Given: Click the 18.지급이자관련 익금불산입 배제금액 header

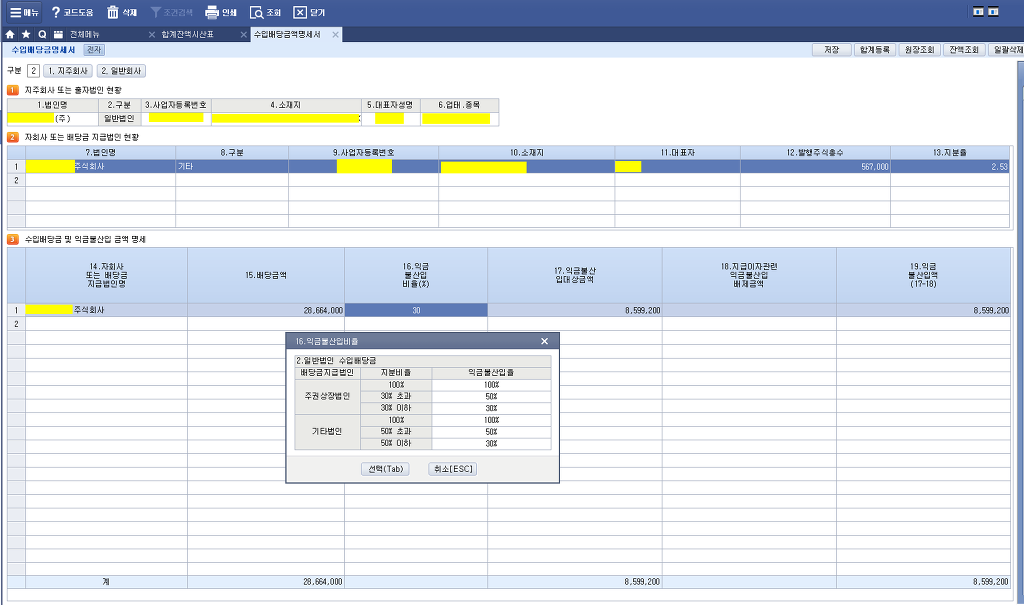Looking at the screenshot, I should (749, 275).
